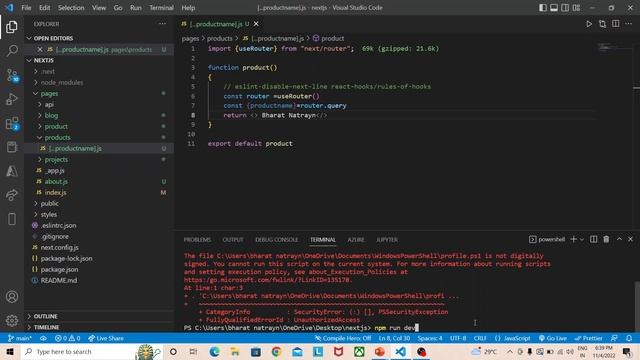
Task: Click UTF-8 encoding in status bar
Action: pos(458,338)
